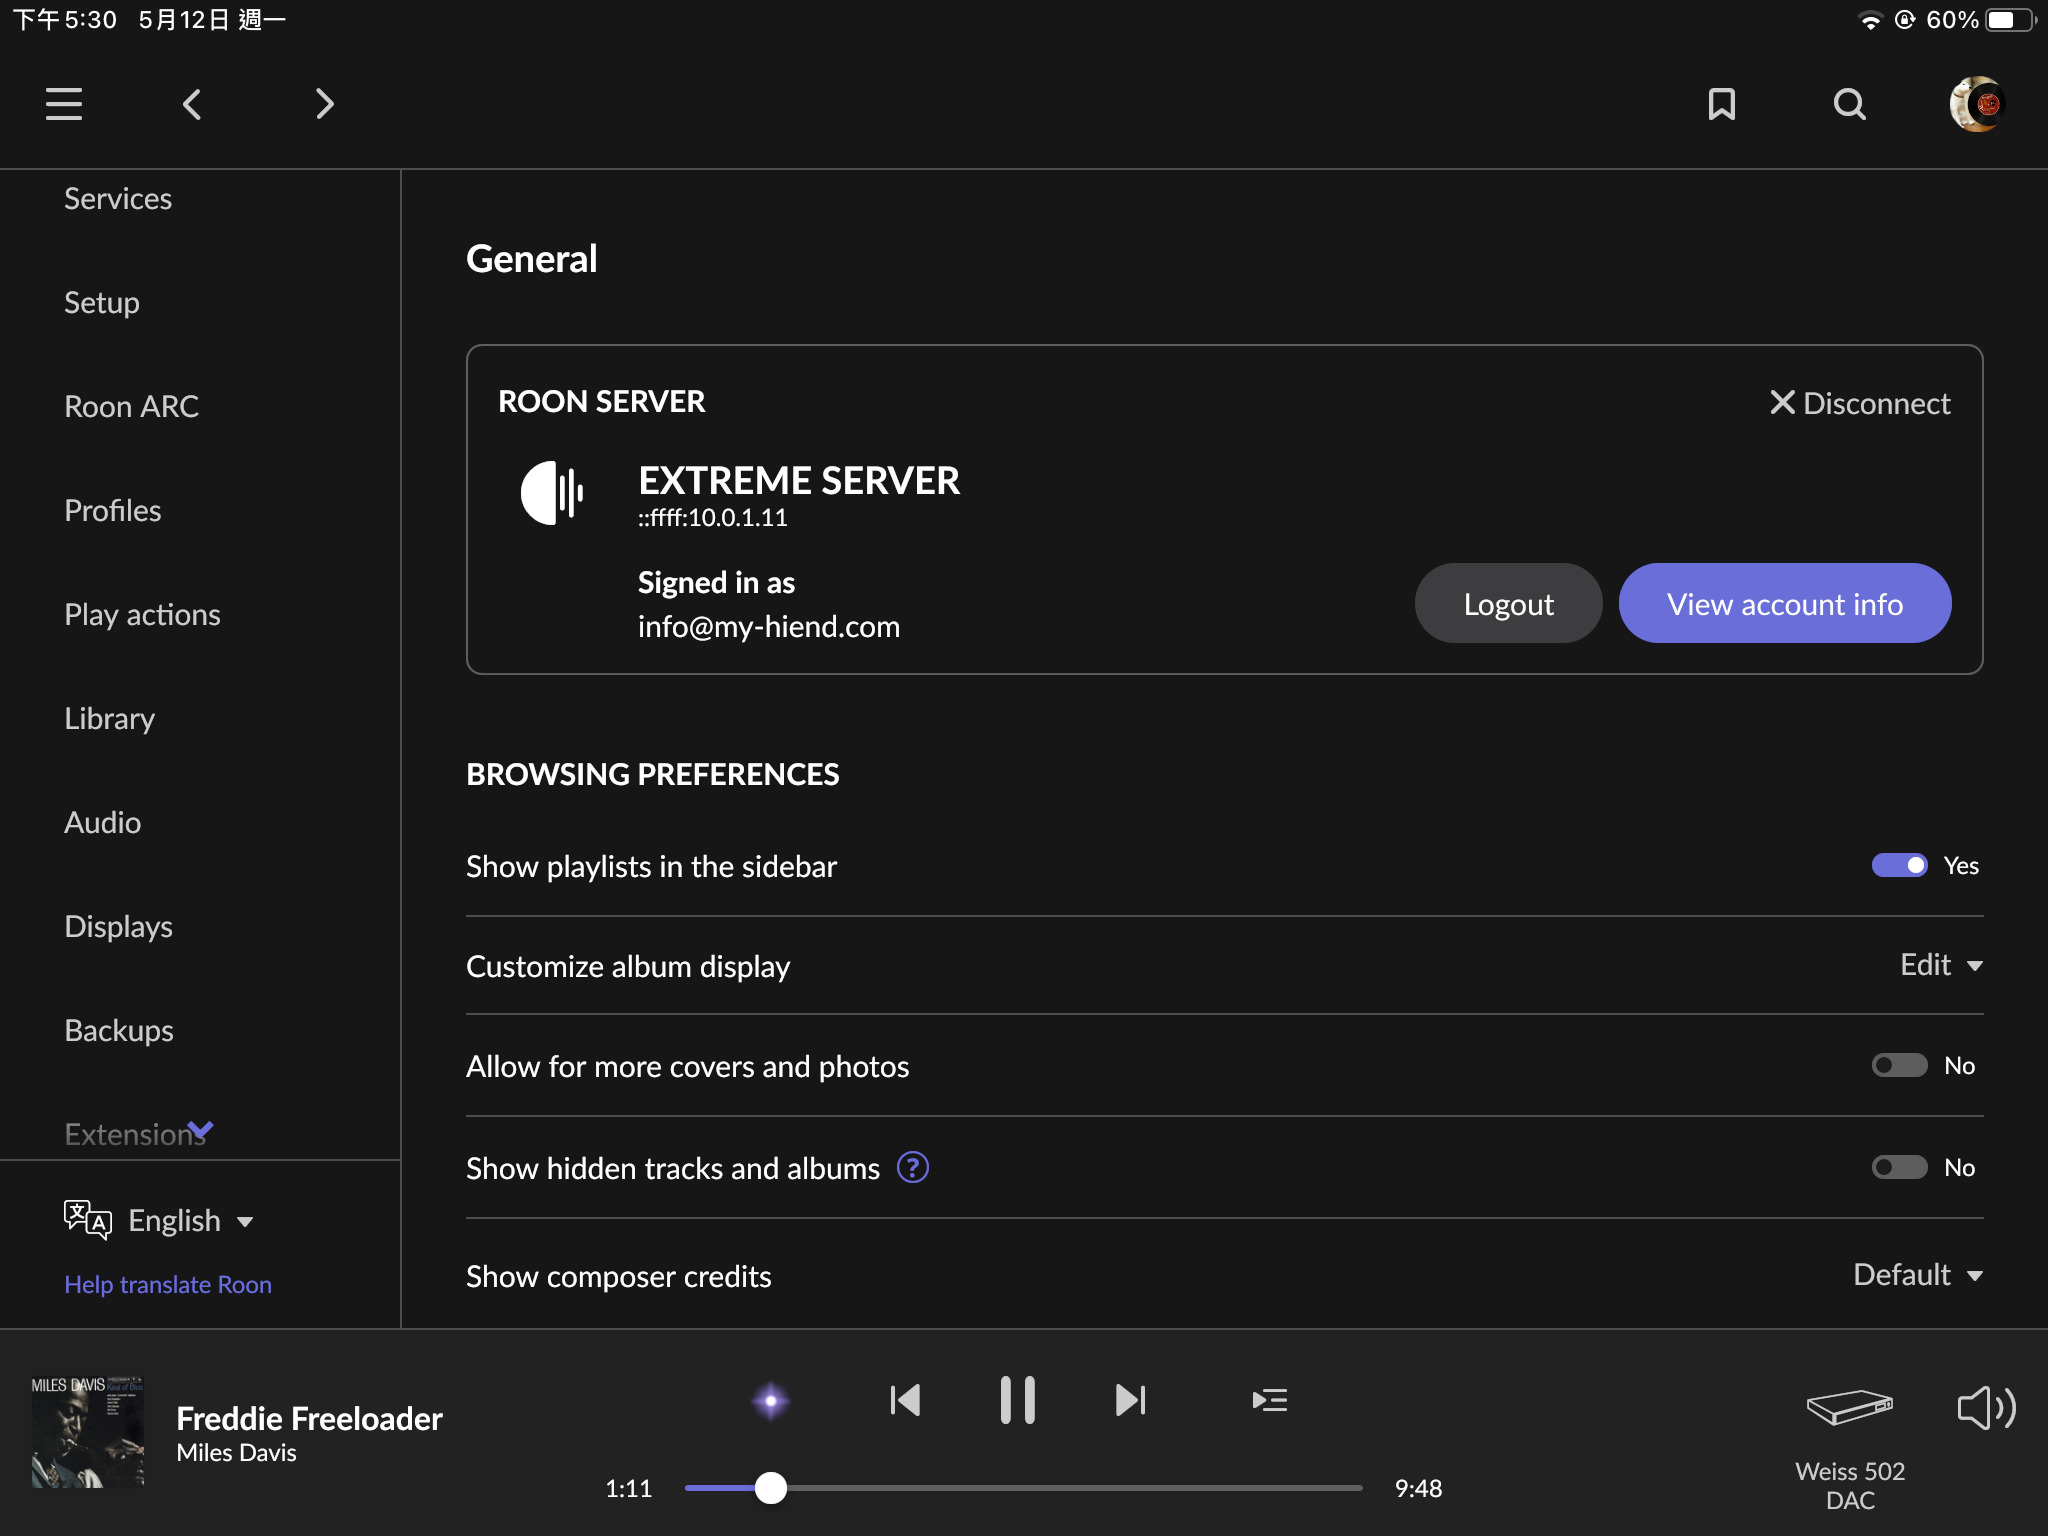The image size is (2048, 1536).
Task: Tap the orientation lock status icon
Action: tap(1904, 20)
